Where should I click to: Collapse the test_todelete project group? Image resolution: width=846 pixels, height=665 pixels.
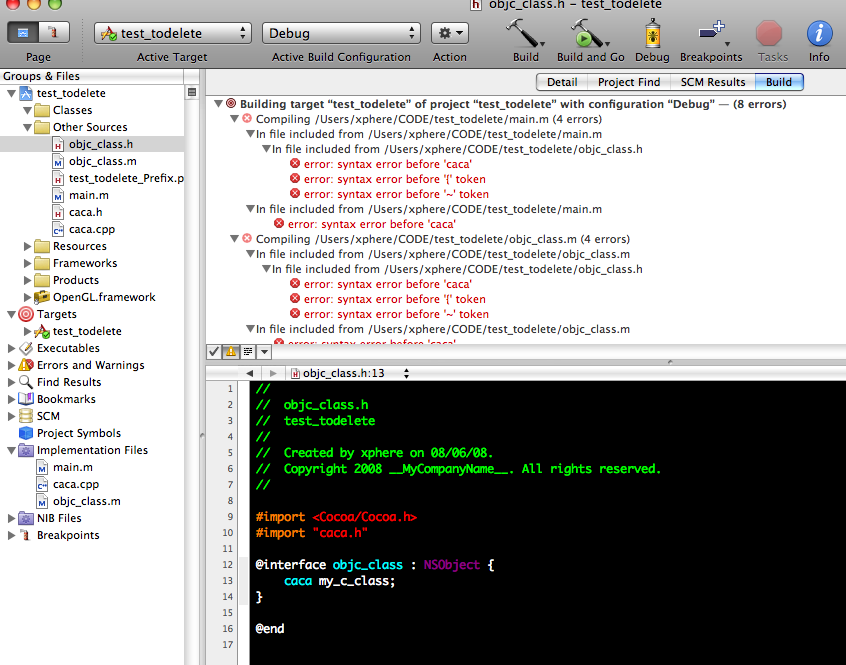pyautogui.click(x=11, y=93)
